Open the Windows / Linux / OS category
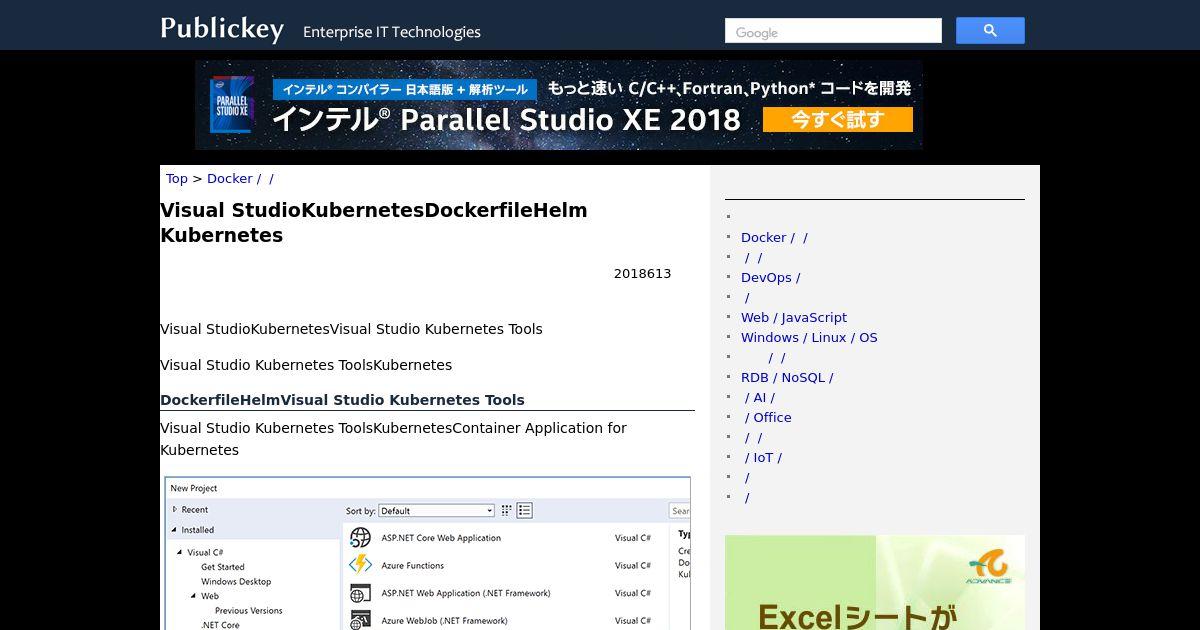The height and width of the screenshot is (630, 1200). (x=809, y=337)
